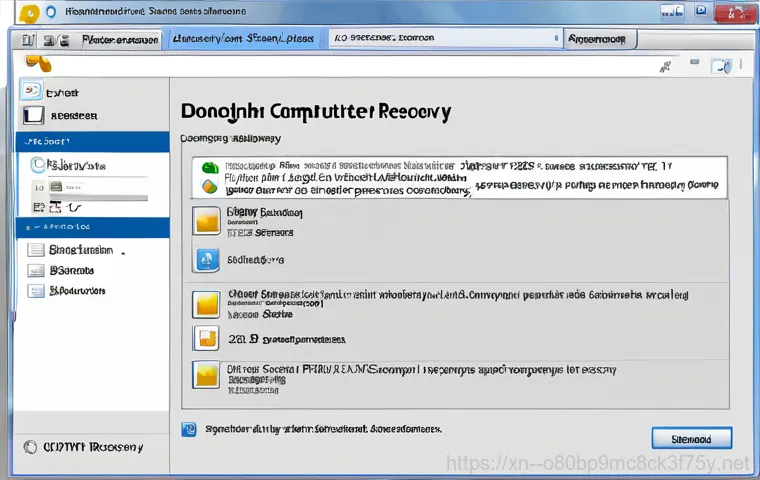Click the 'KO ssetense' address field

click(445, 38)
